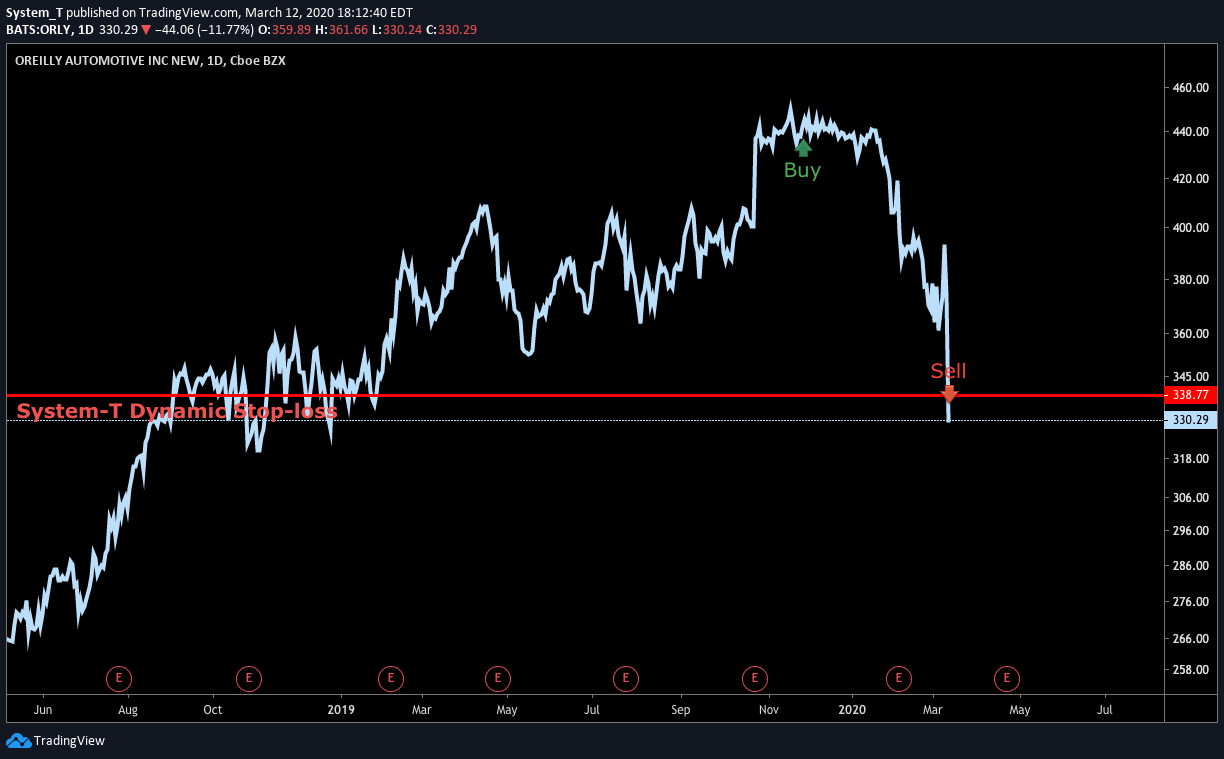Click the green Buy arrow marker
The width and height of the screenshot is (1224, 759).
(803, 148)
